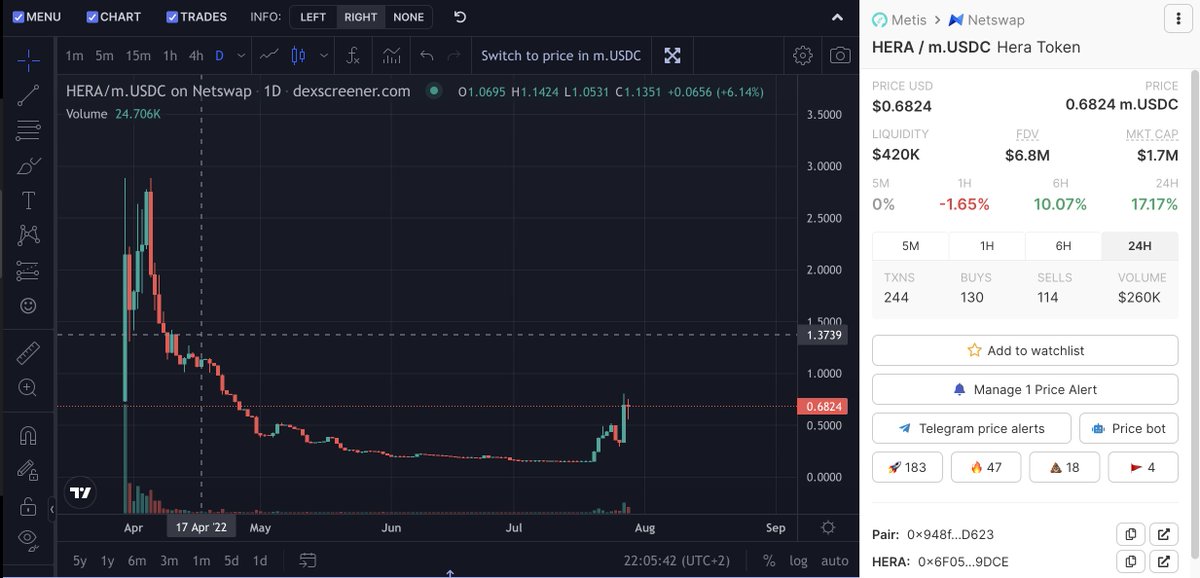Viewport: 1200px width, 578px height.
Task: Copy the Pair address
Action: coord(1130,534)
